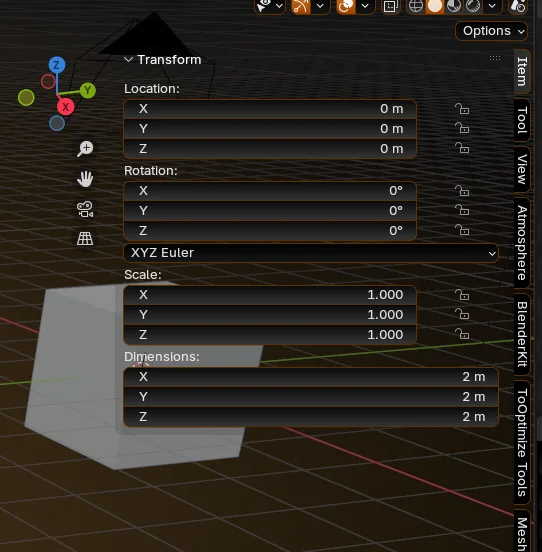Click the Scale Z value slider
The width and height of the screenshot is (542, 552).
270,334
